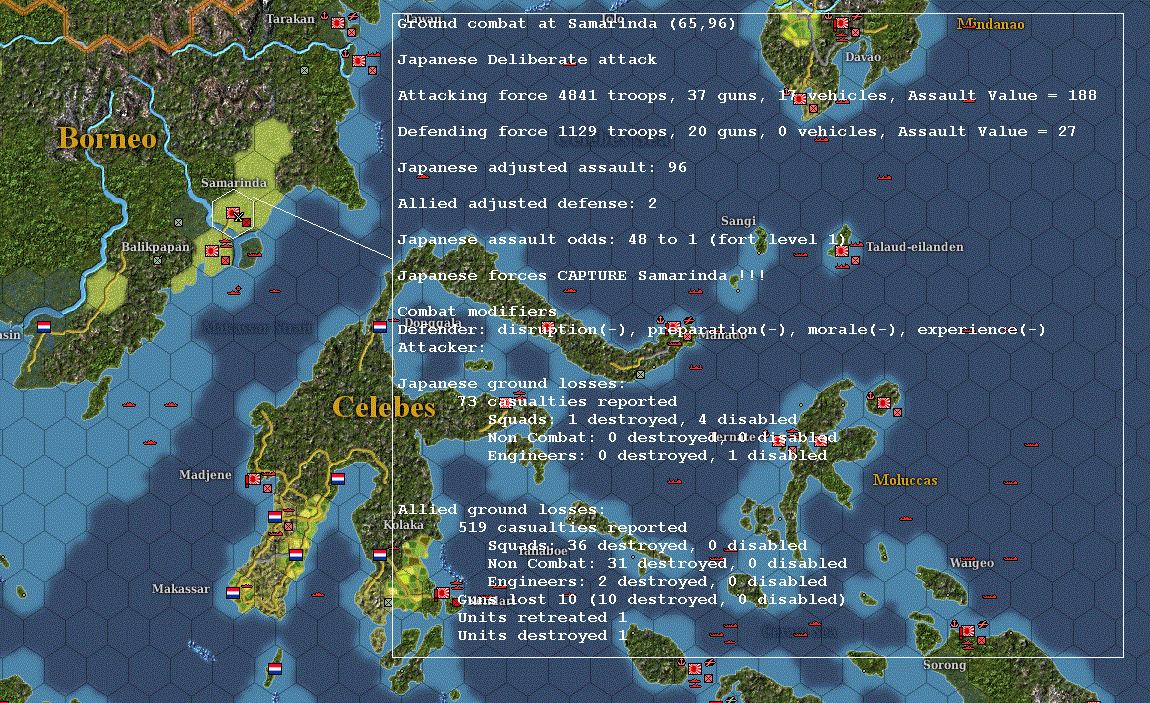Viewport: 1150px width, 703px height.
Task: Click 'Japanese forces CAPTURE Samarinda !!!' line
Action: point(582,275)
